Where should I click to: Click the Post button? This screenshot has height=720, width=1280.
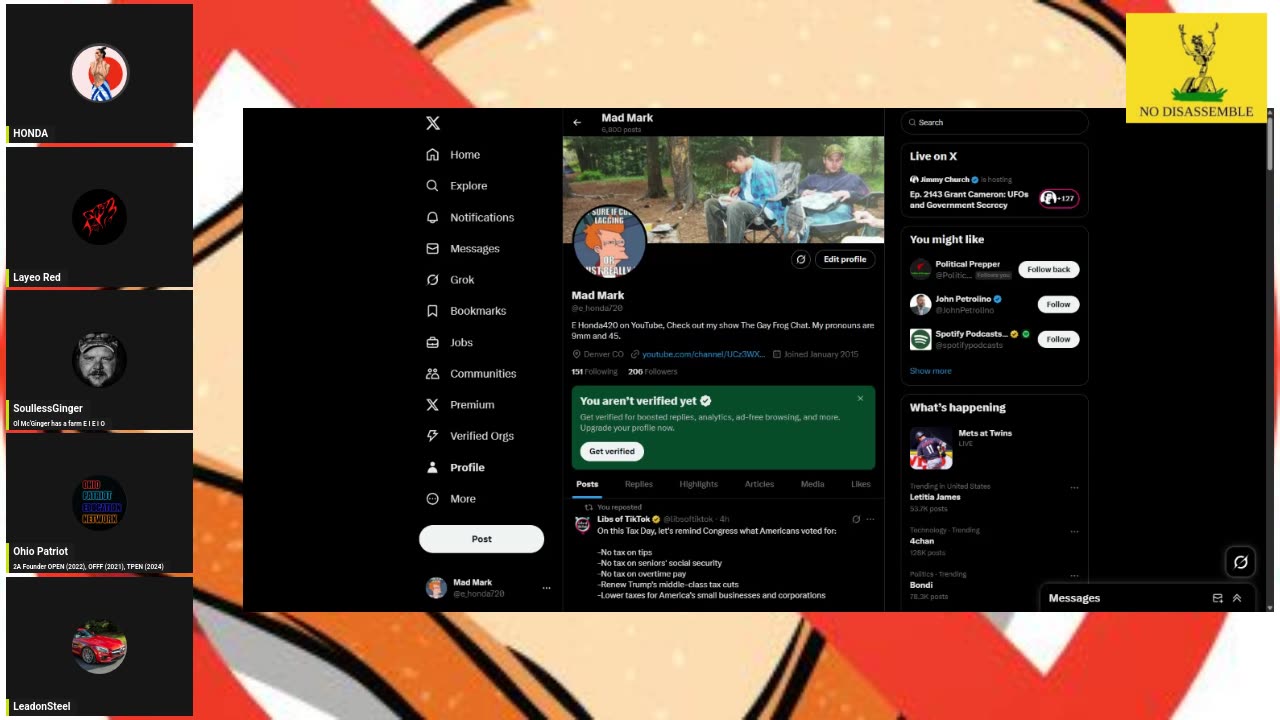[x=481, y=539]
